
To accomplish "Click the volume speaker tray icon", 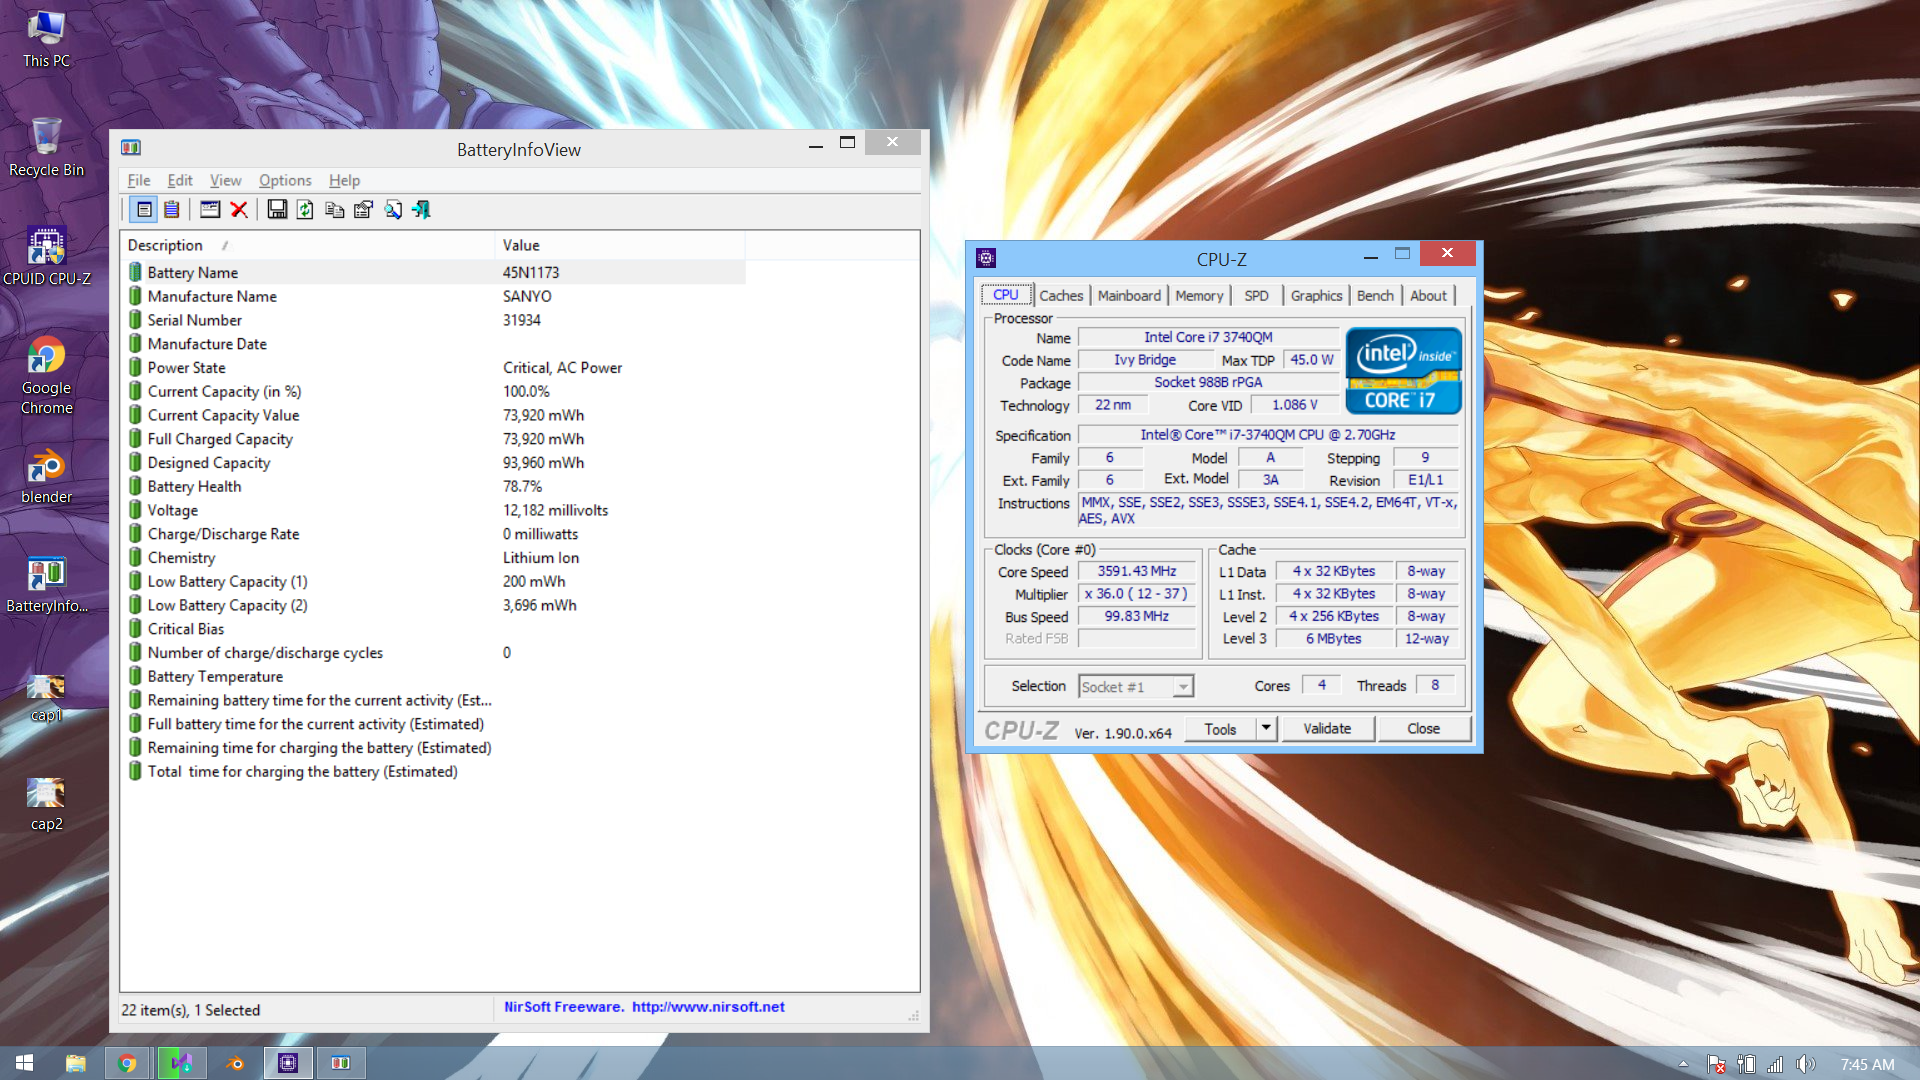I will 1805,1064.
